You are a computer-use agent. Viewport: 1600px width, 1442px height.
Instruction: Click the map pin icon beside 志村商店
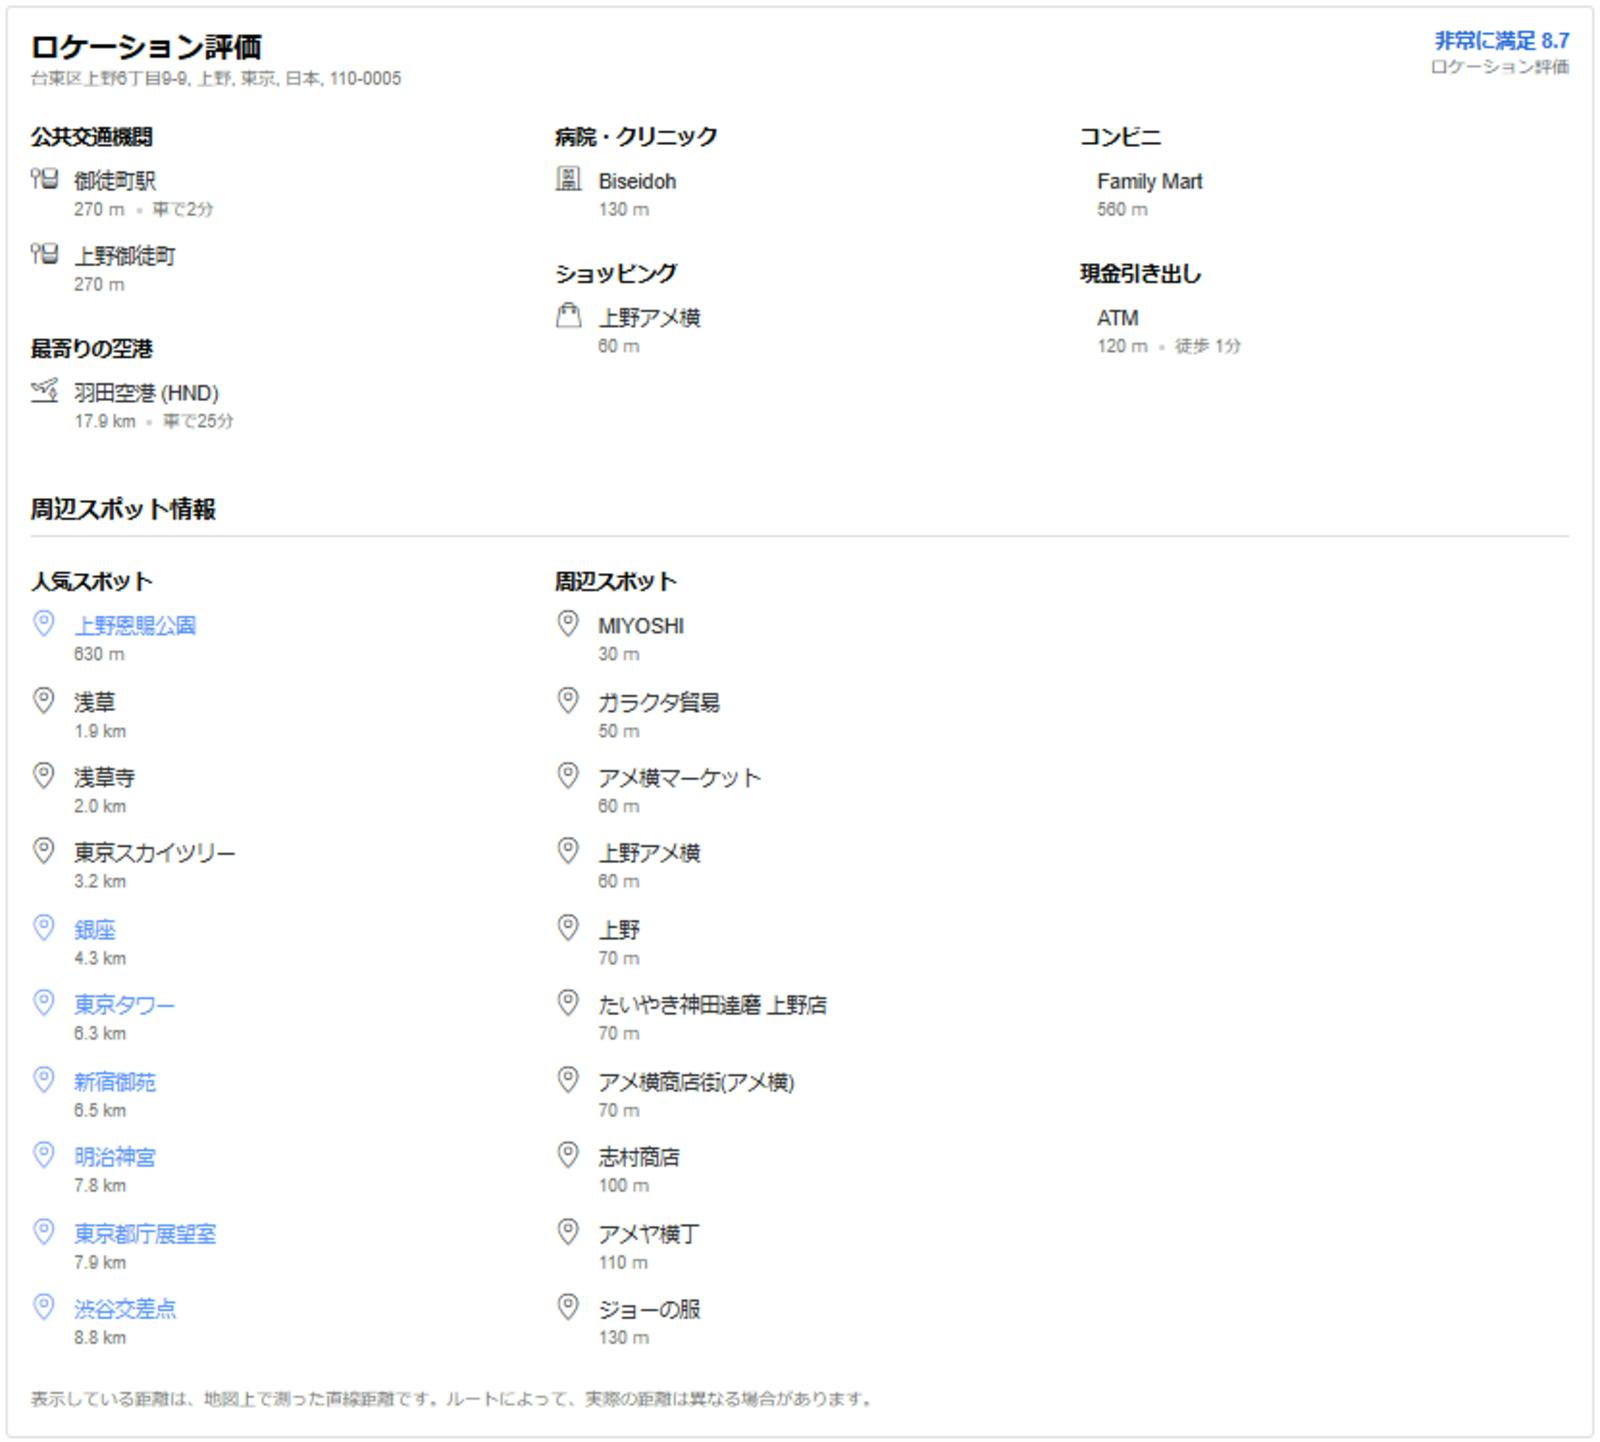coord(568,1154)
